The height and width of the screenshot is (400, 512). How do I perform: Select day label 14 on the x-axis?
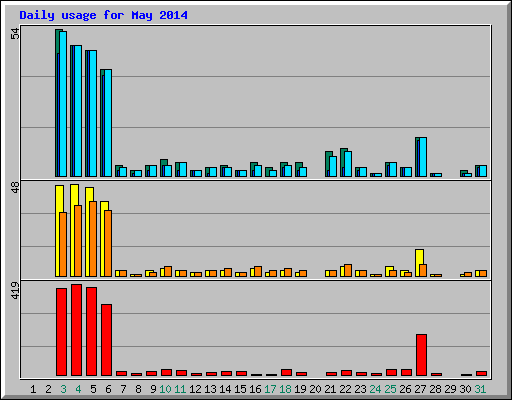point(225,389)
